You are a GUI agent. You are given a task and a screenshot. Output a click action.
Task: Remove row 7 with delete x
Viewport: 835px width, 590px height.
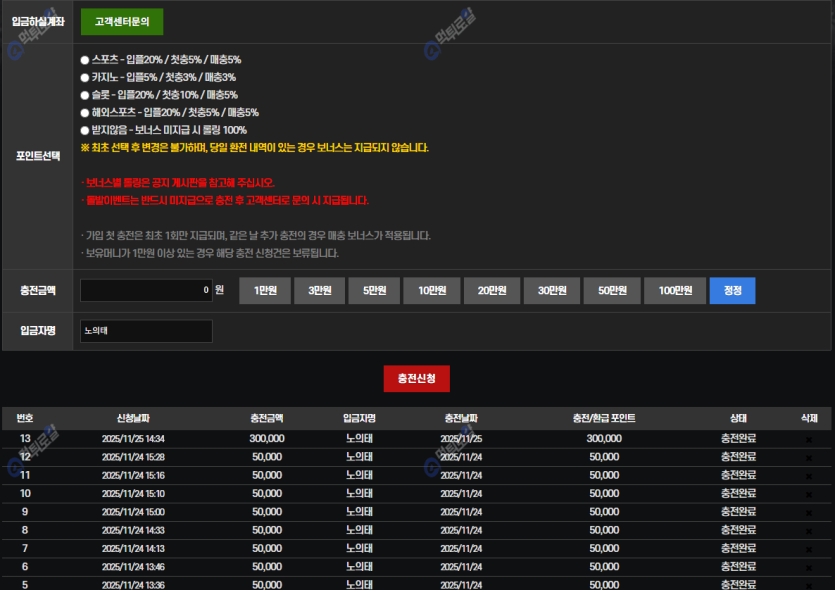[809, 549]
